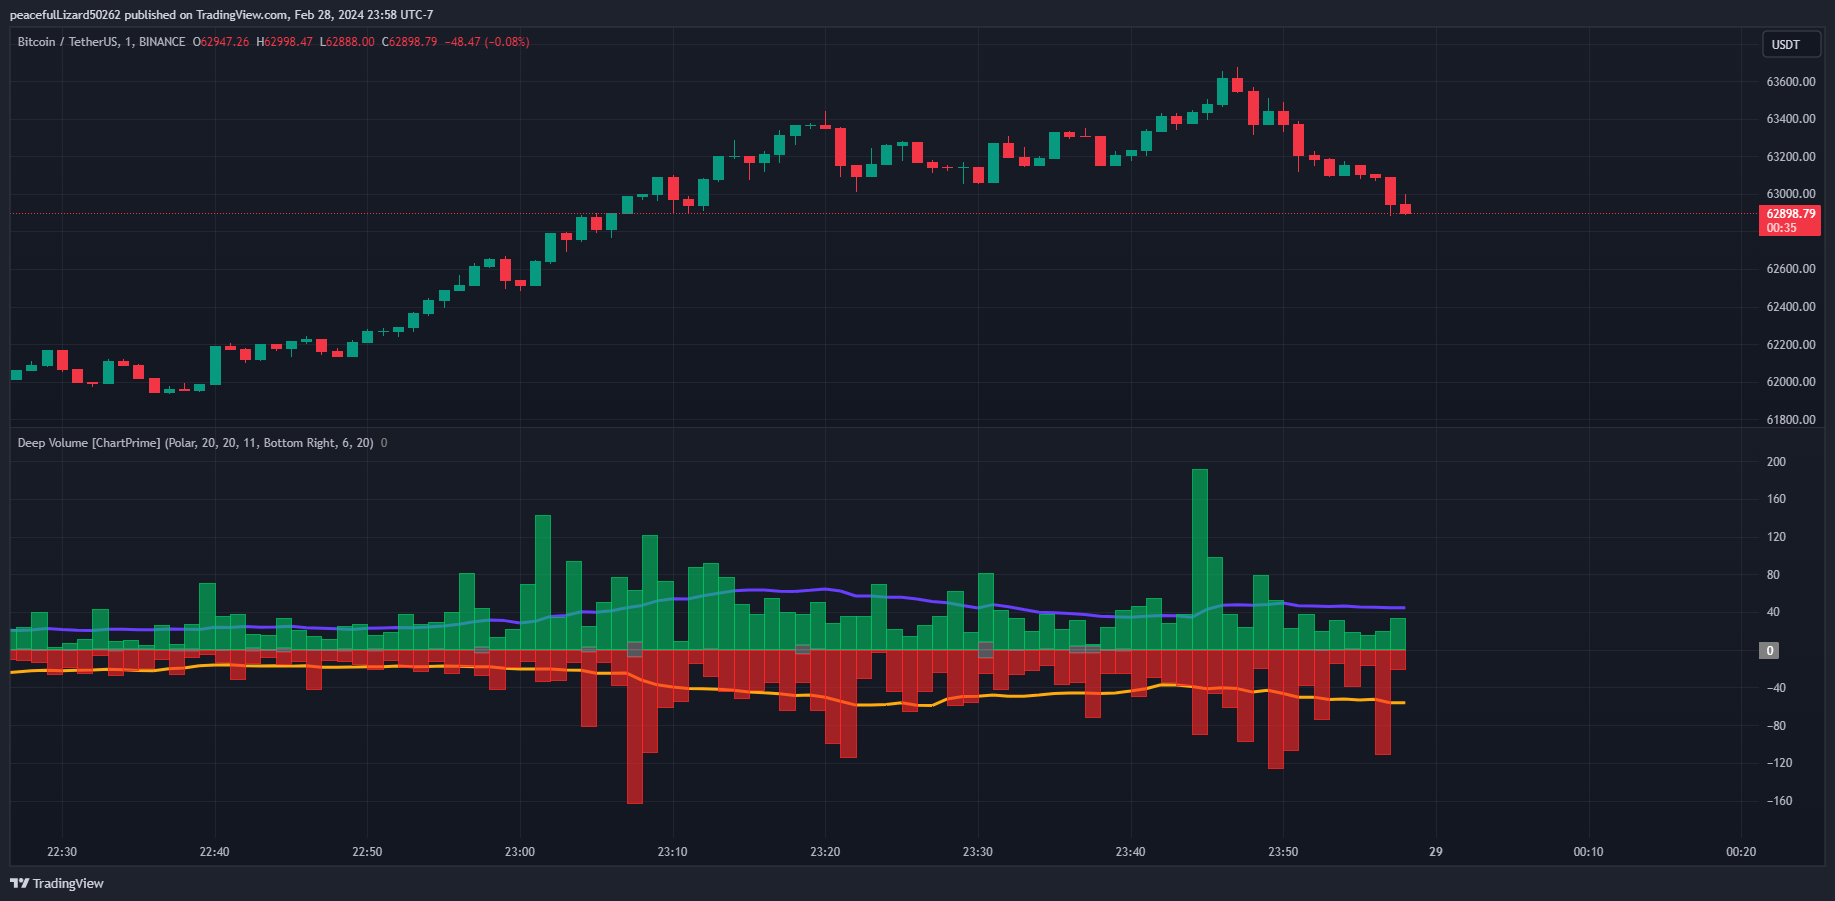Click the 22:30 time axis label
The width and height of the screenshot is (1835, 901).
coord(62,852)
